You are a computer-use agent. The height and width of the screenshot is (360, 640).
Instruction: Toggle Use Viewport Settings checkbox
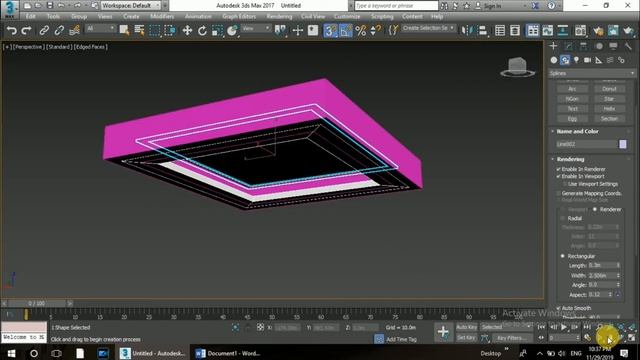click(x=564, y=184)
